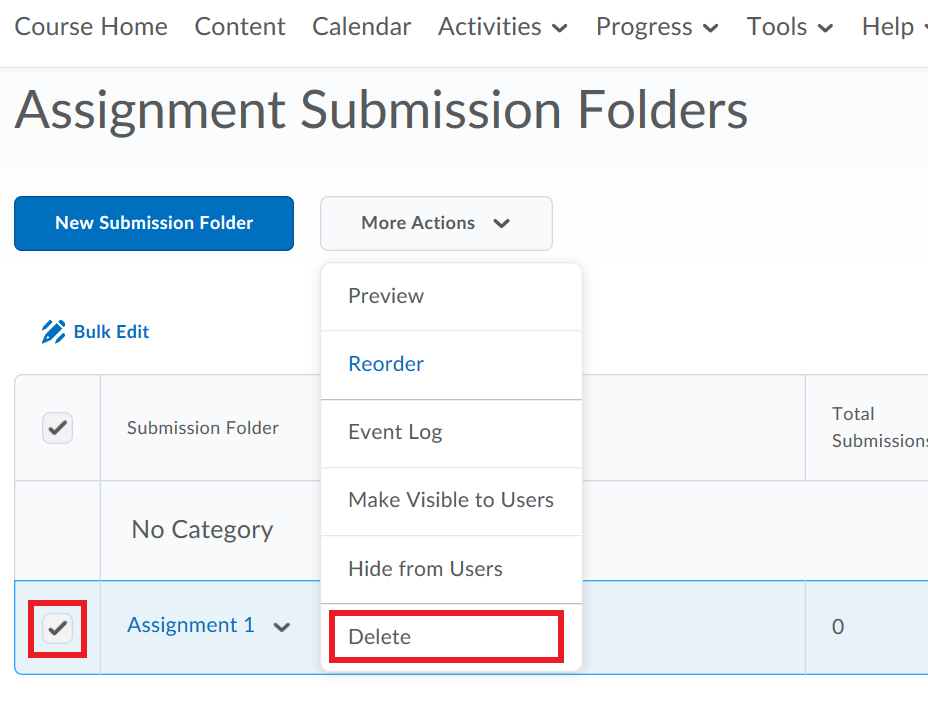Choose Make Visible to Users option

[x=451, y=500]
